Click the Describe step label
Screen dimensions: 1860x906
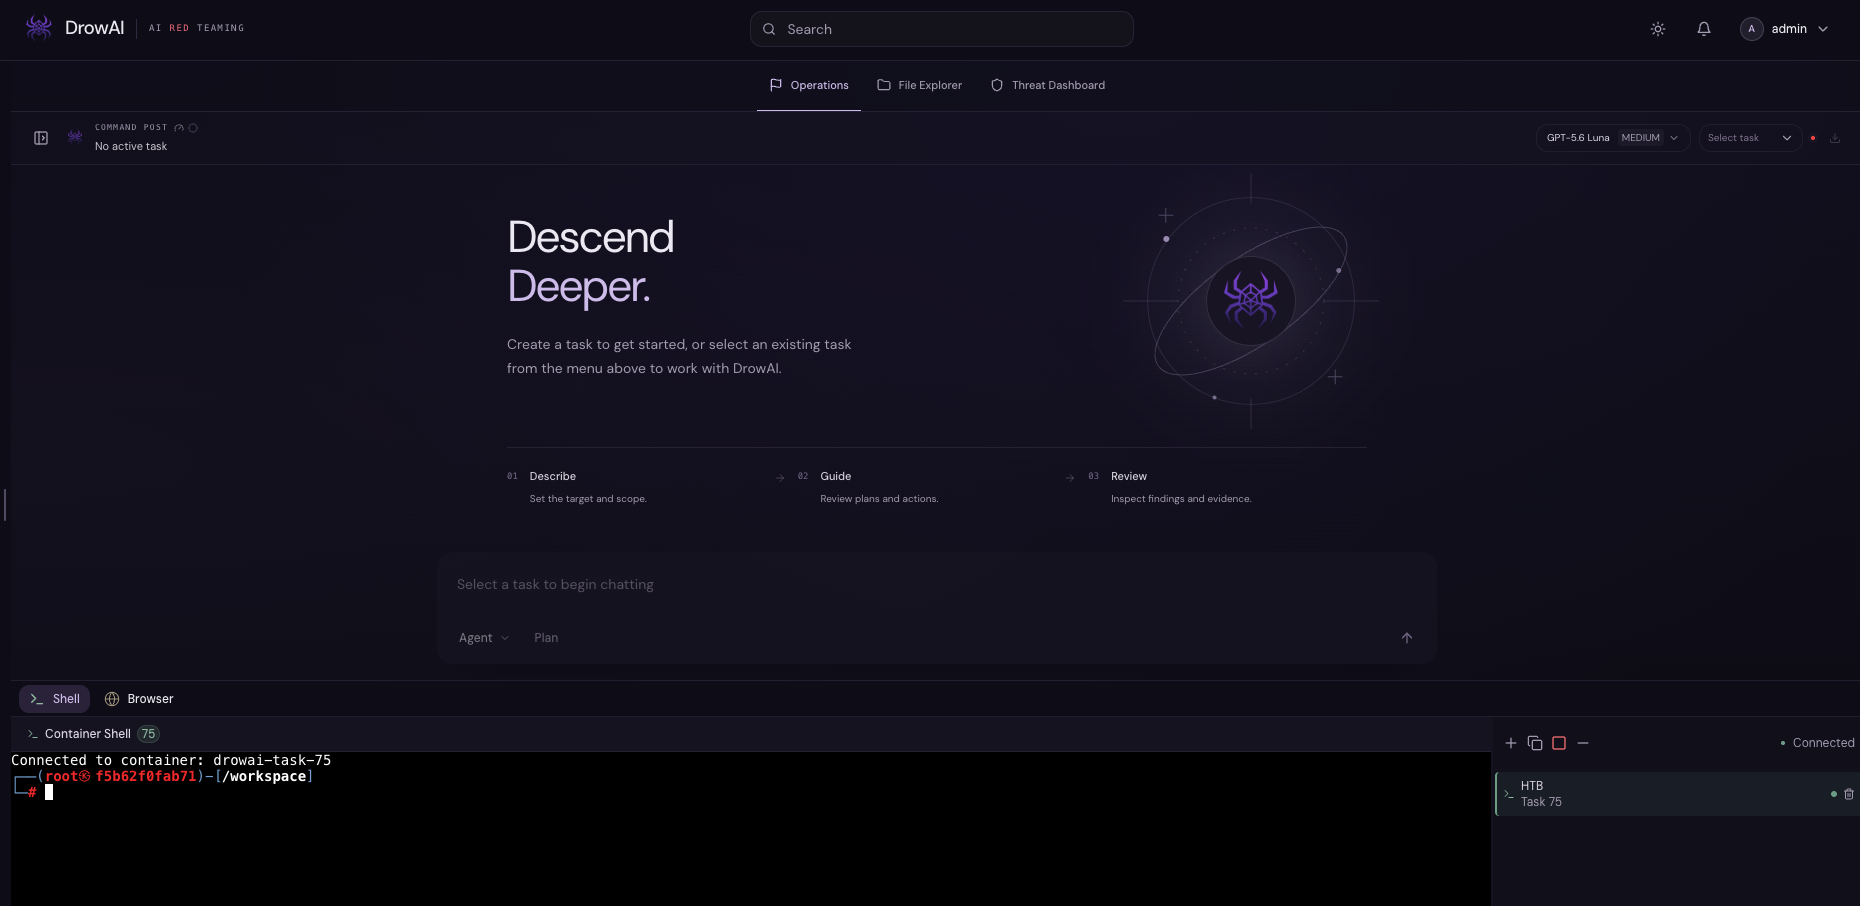point(553,476)
